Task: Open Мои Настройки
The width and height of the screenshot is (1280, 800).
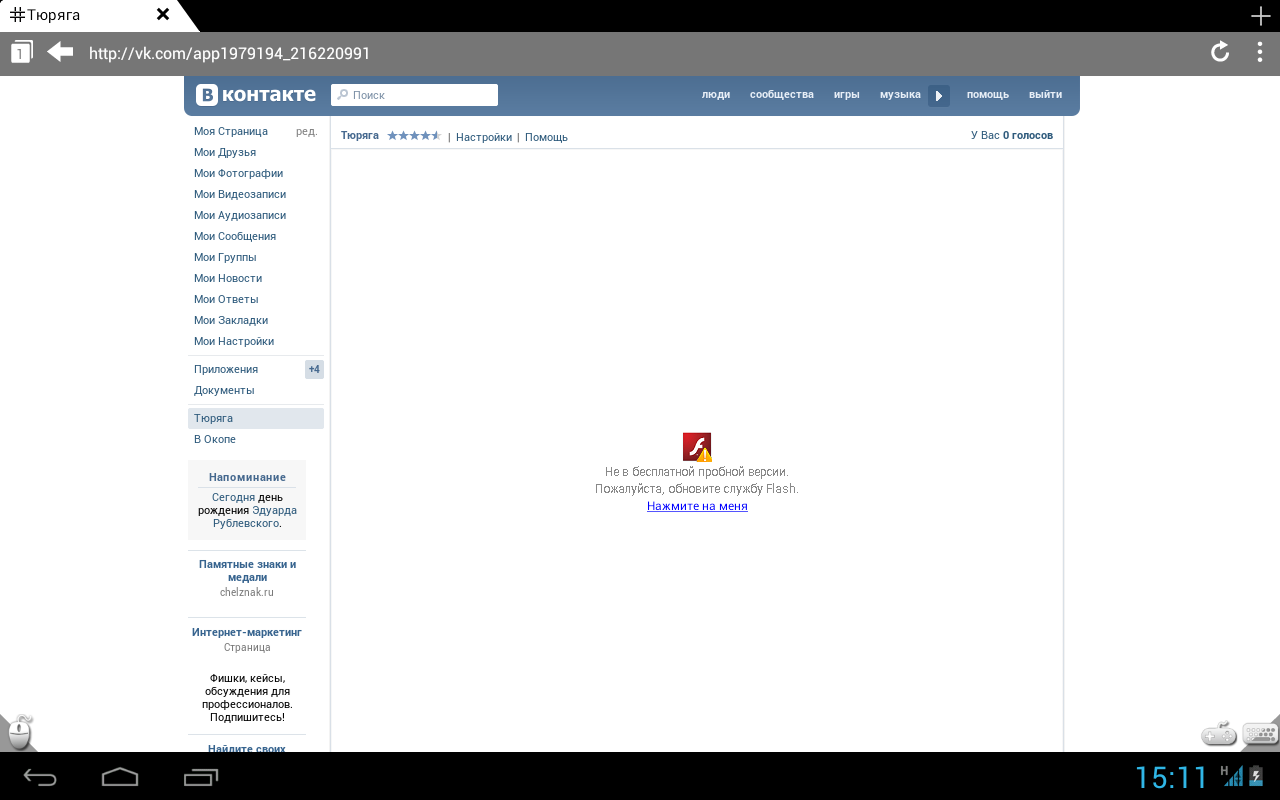Action: pyautogui.click(x=234, y=341)
